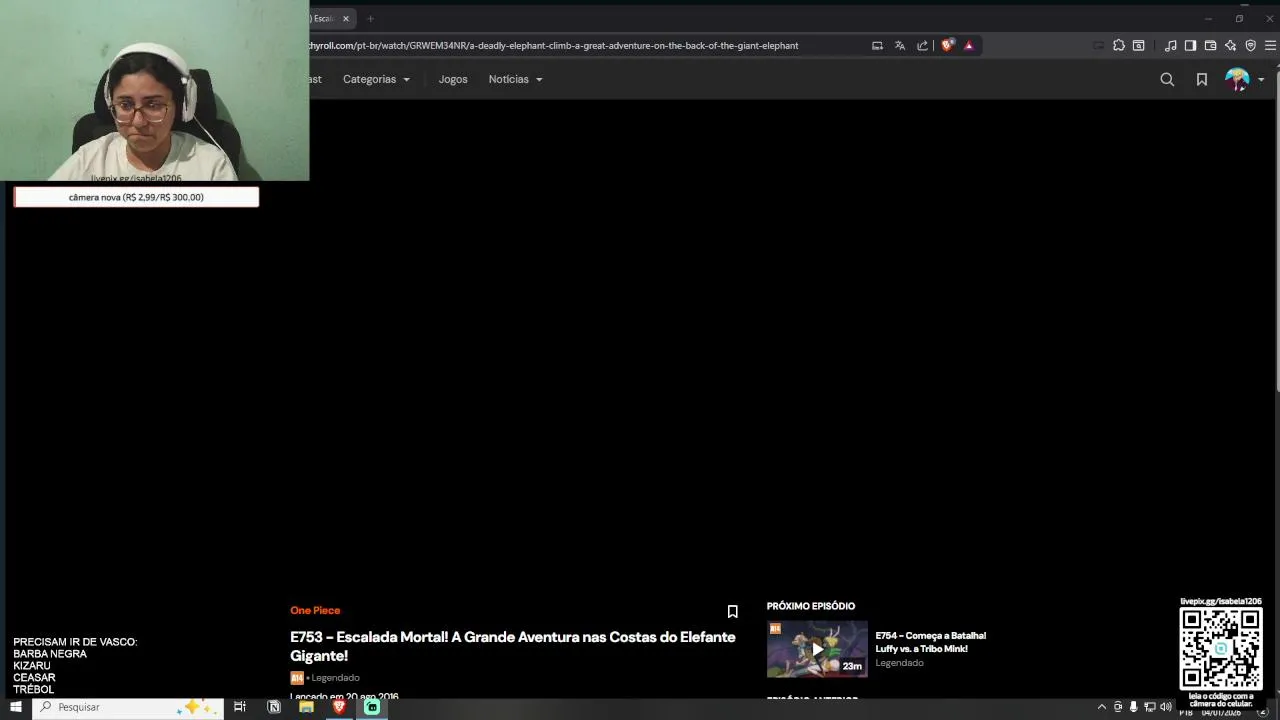Click the Brave Shields lion icon
Viewport: 1280px width, 720px height.
point(947,45)
